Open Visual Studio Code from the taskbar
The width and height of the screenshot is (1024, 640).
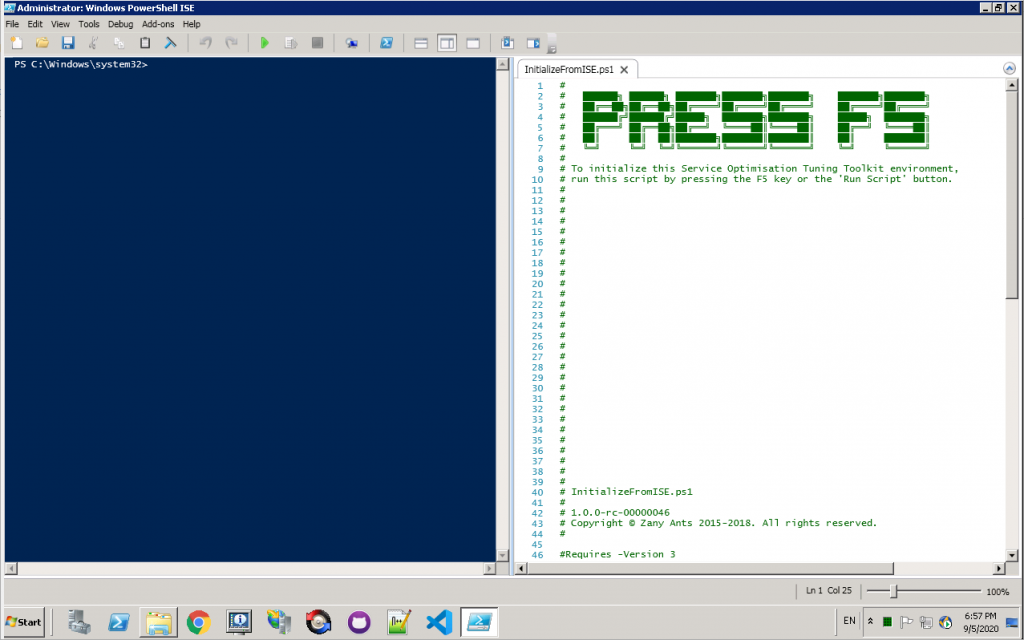pyautogui.click(x=439, y=622)
